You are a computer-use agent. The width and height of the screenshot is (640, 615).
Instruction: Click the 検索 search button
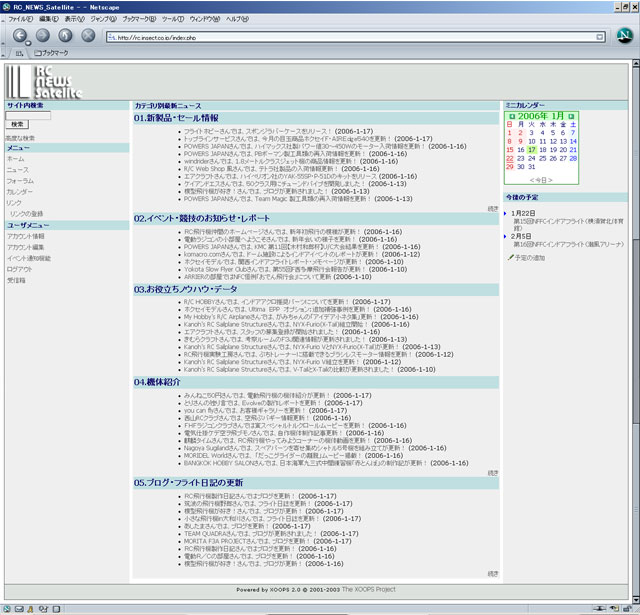(x=17, y=125)
